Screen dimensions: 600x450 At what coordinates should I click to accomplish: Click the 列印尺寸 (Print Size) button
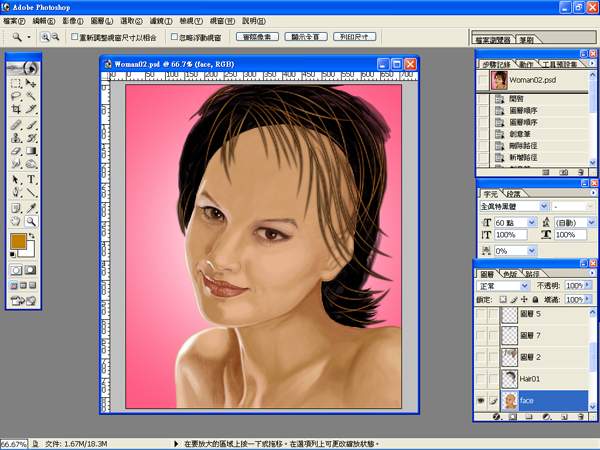point(354,37)
